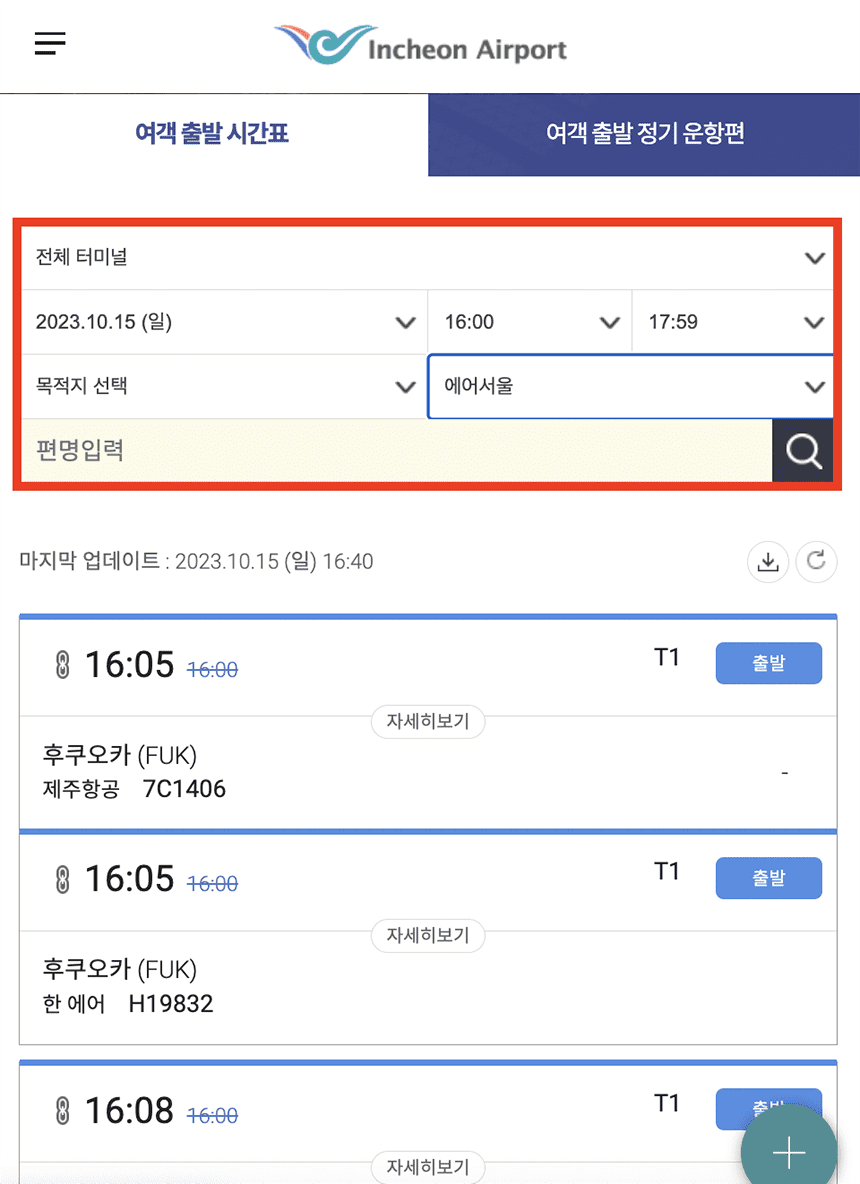Select the 여객 출발 시간표 tab
Viewport: 860px width, 1184px height.
[211, 134]
